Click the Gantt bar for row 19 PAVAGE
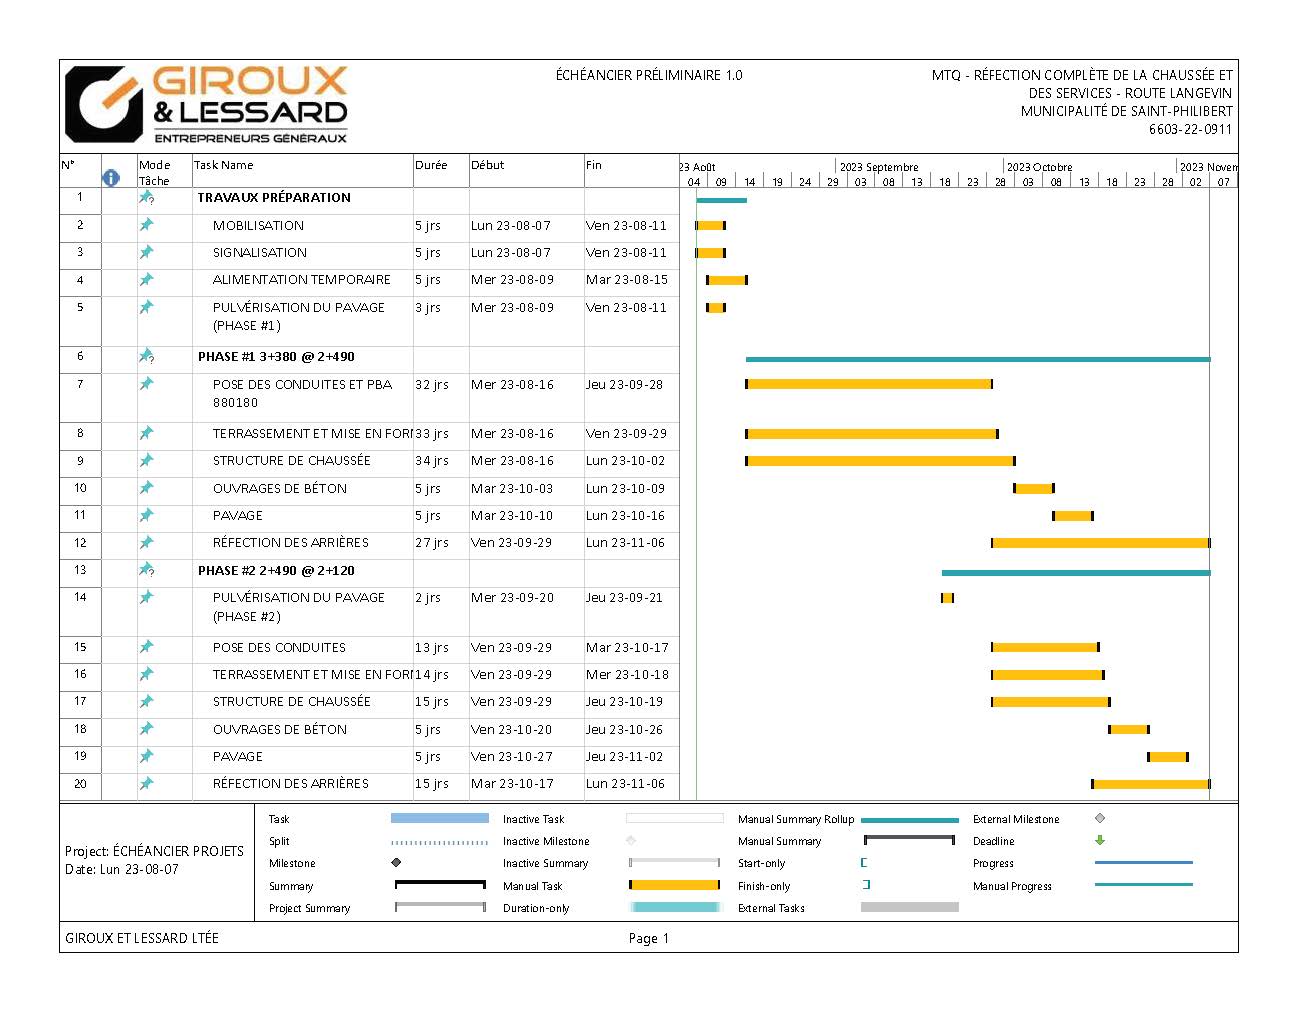This screenshot has height=1012, width=1298. (1167, 757)
